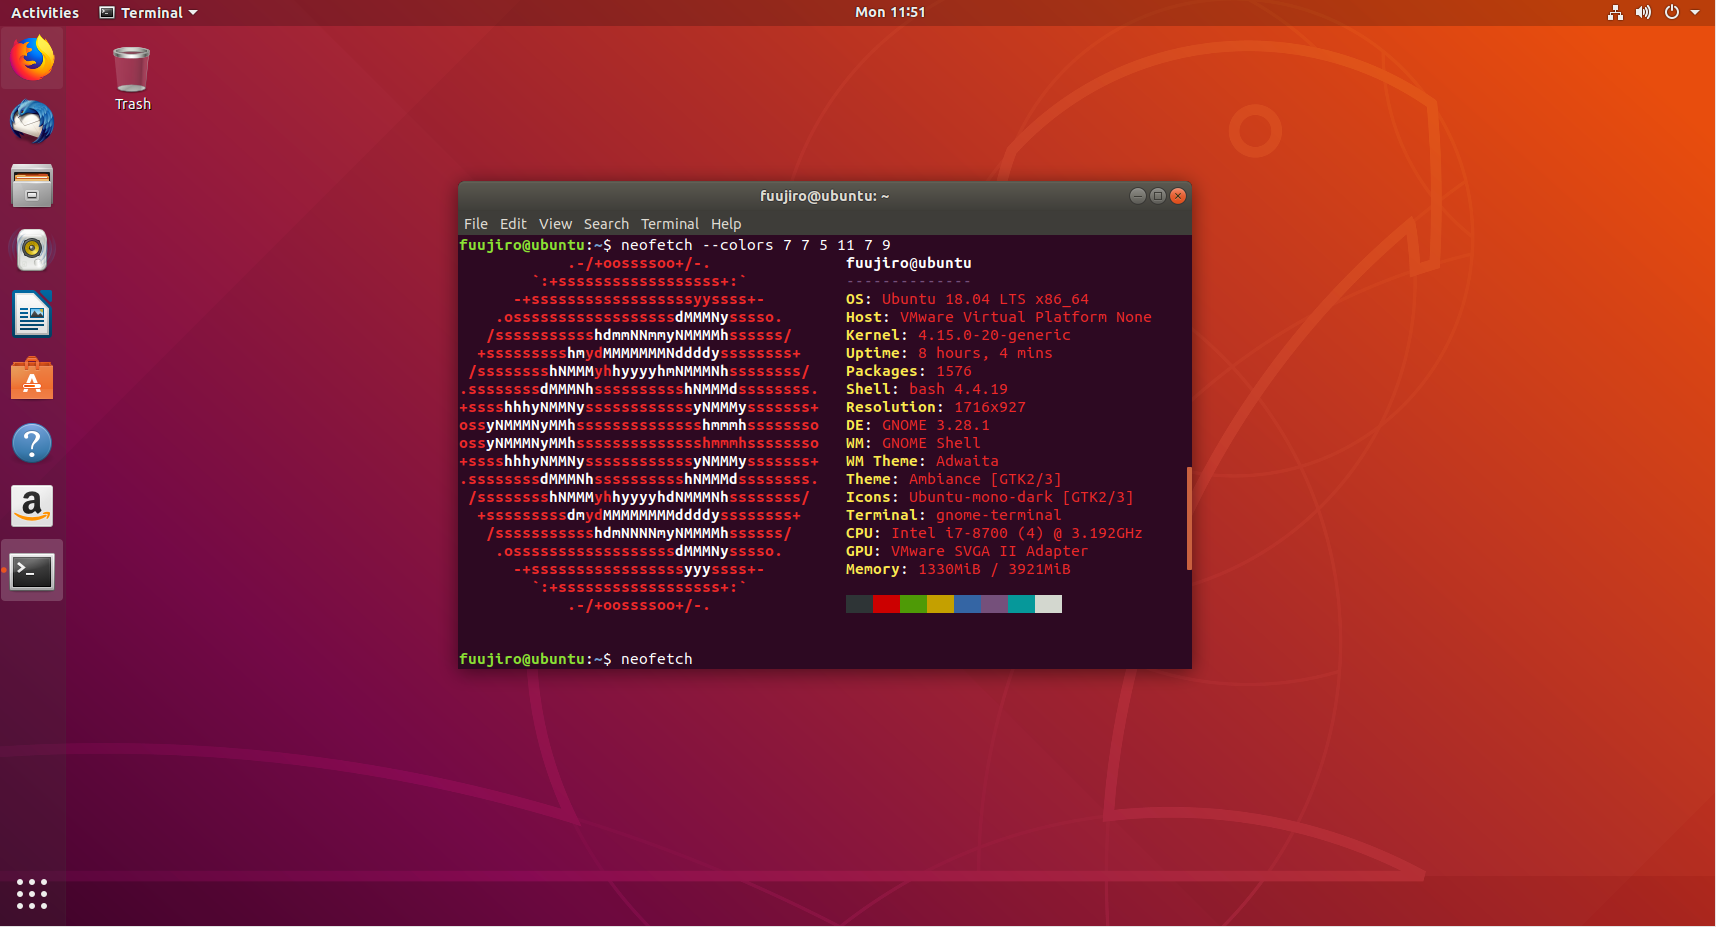
Task: Open the volume speaker icon
Action: pyautogui.click(x=1643, y=12)
